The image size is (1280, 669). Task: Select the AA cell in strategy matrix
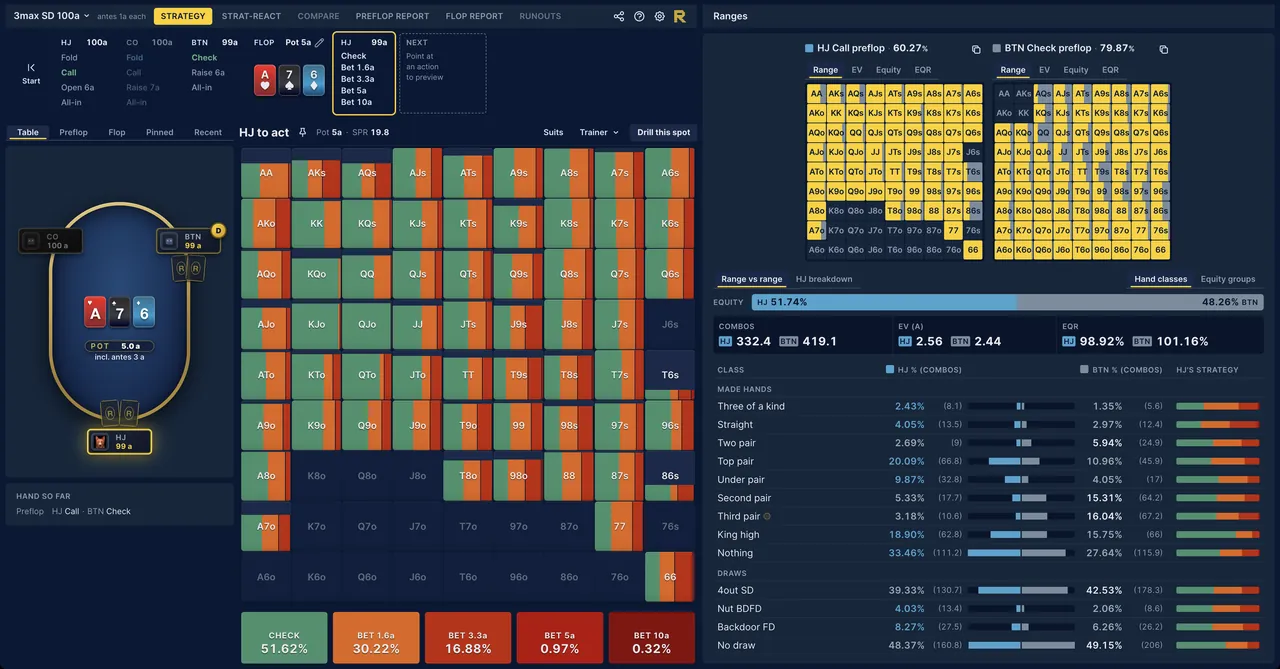coord(266,173)
